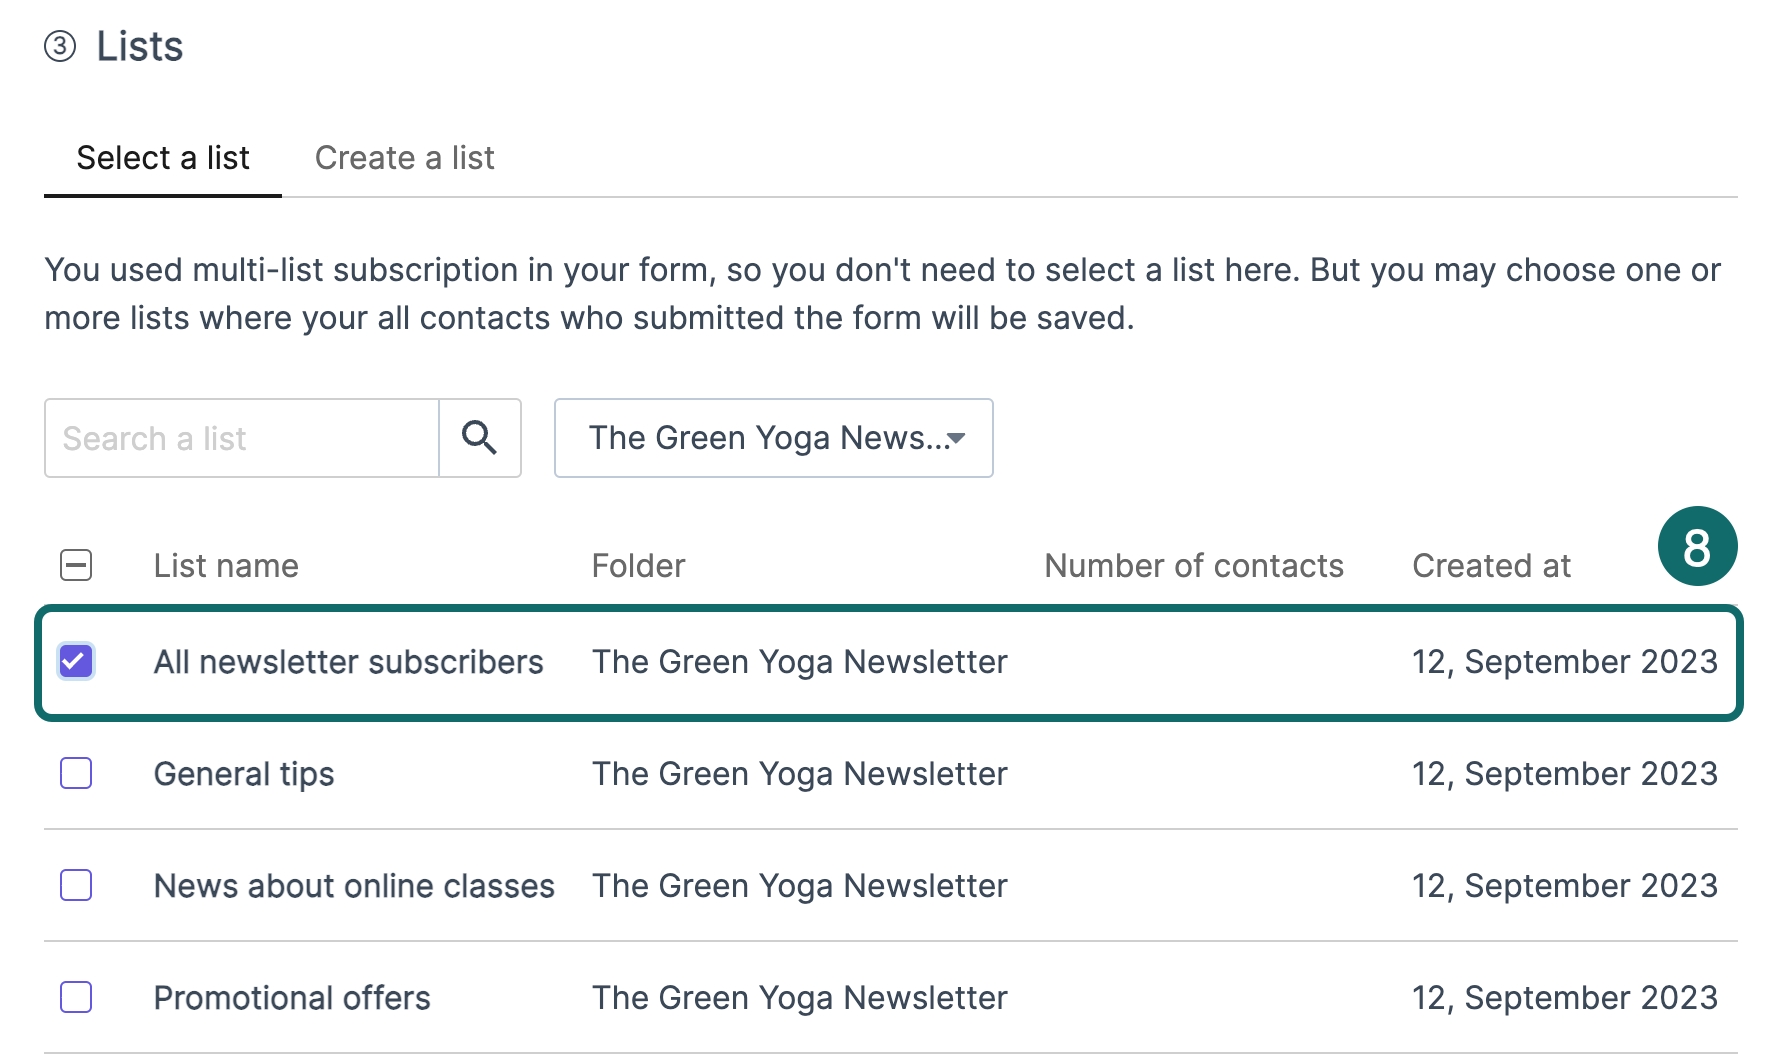Open the Green Yoga Newsletter folder dropdown
The height and width of the screenshot is (1054, 1778).
point(773,438)
